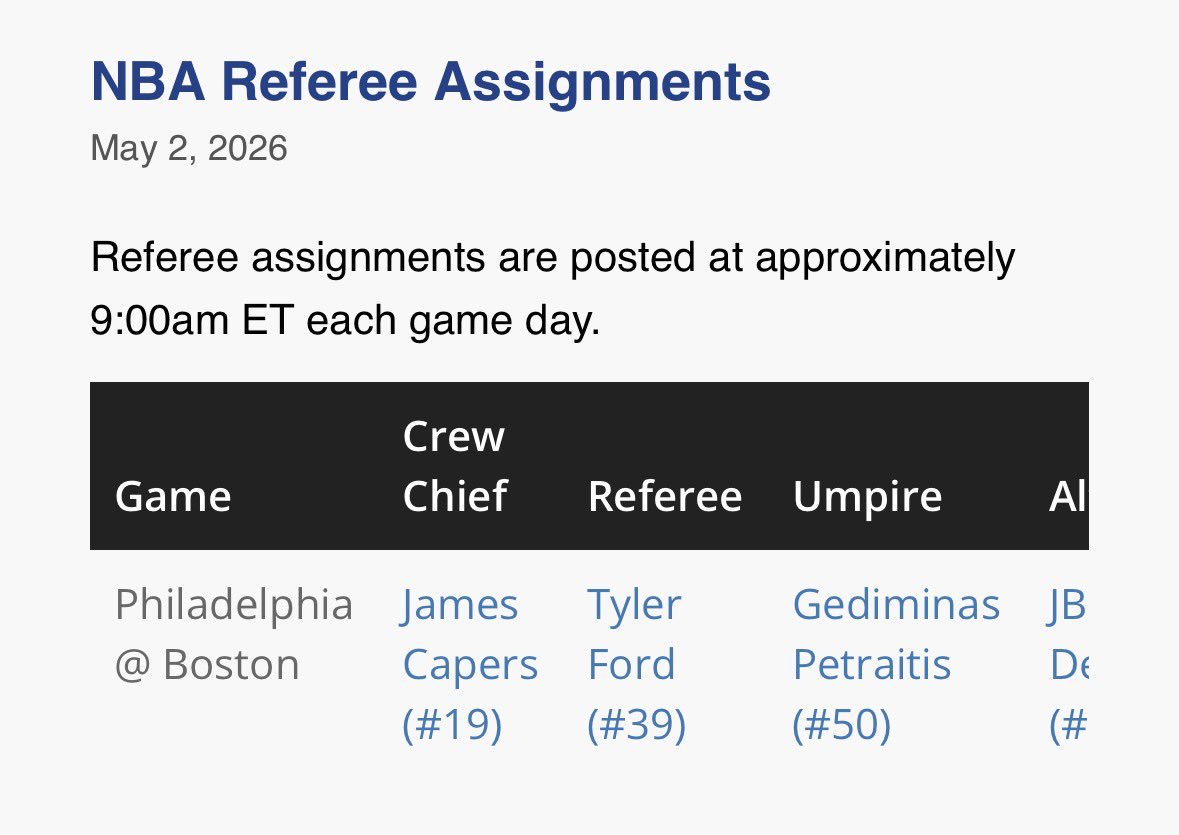Open Gediminas Petraitis umpire link
This screenshot has height=835, width=1179.
[896, 664]
